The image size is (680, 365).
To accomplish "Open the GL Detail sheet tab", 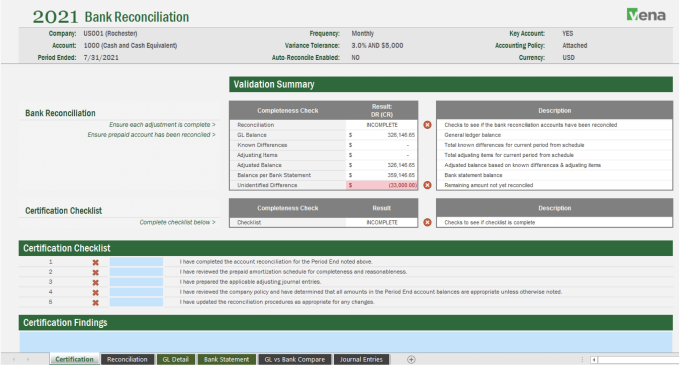I will pos(176,359).
